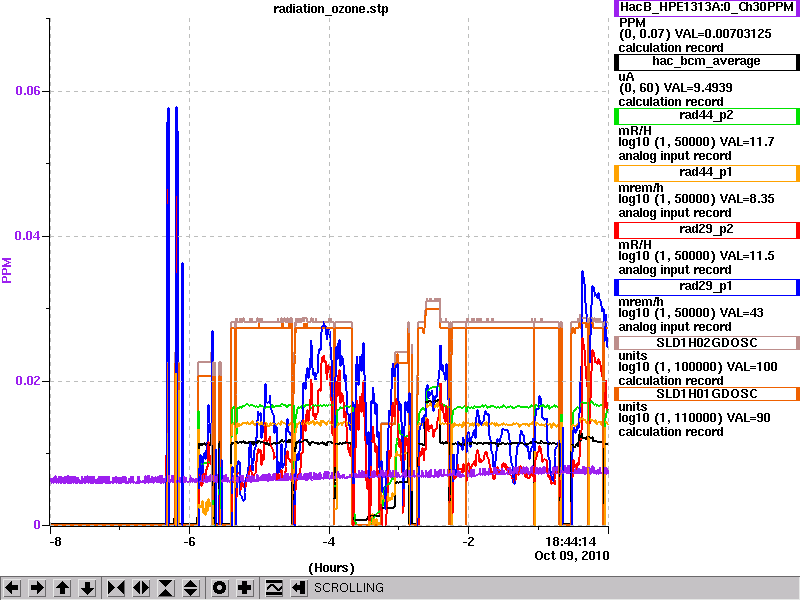This screenshot has width=800, height=600.
Task: Select the red rad29_p2 curve legend
Action: click(707, 230)
